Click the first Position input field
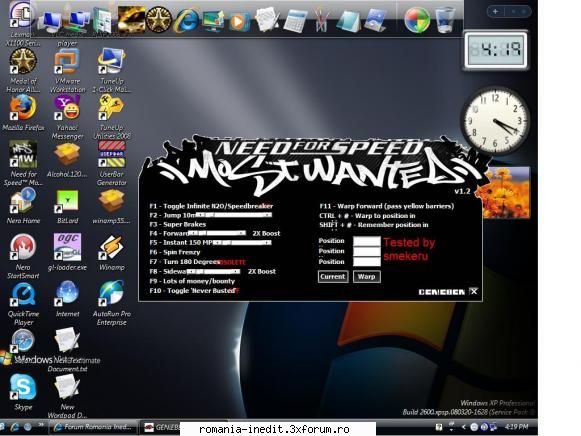581x436 pixels. pos(366,241)
